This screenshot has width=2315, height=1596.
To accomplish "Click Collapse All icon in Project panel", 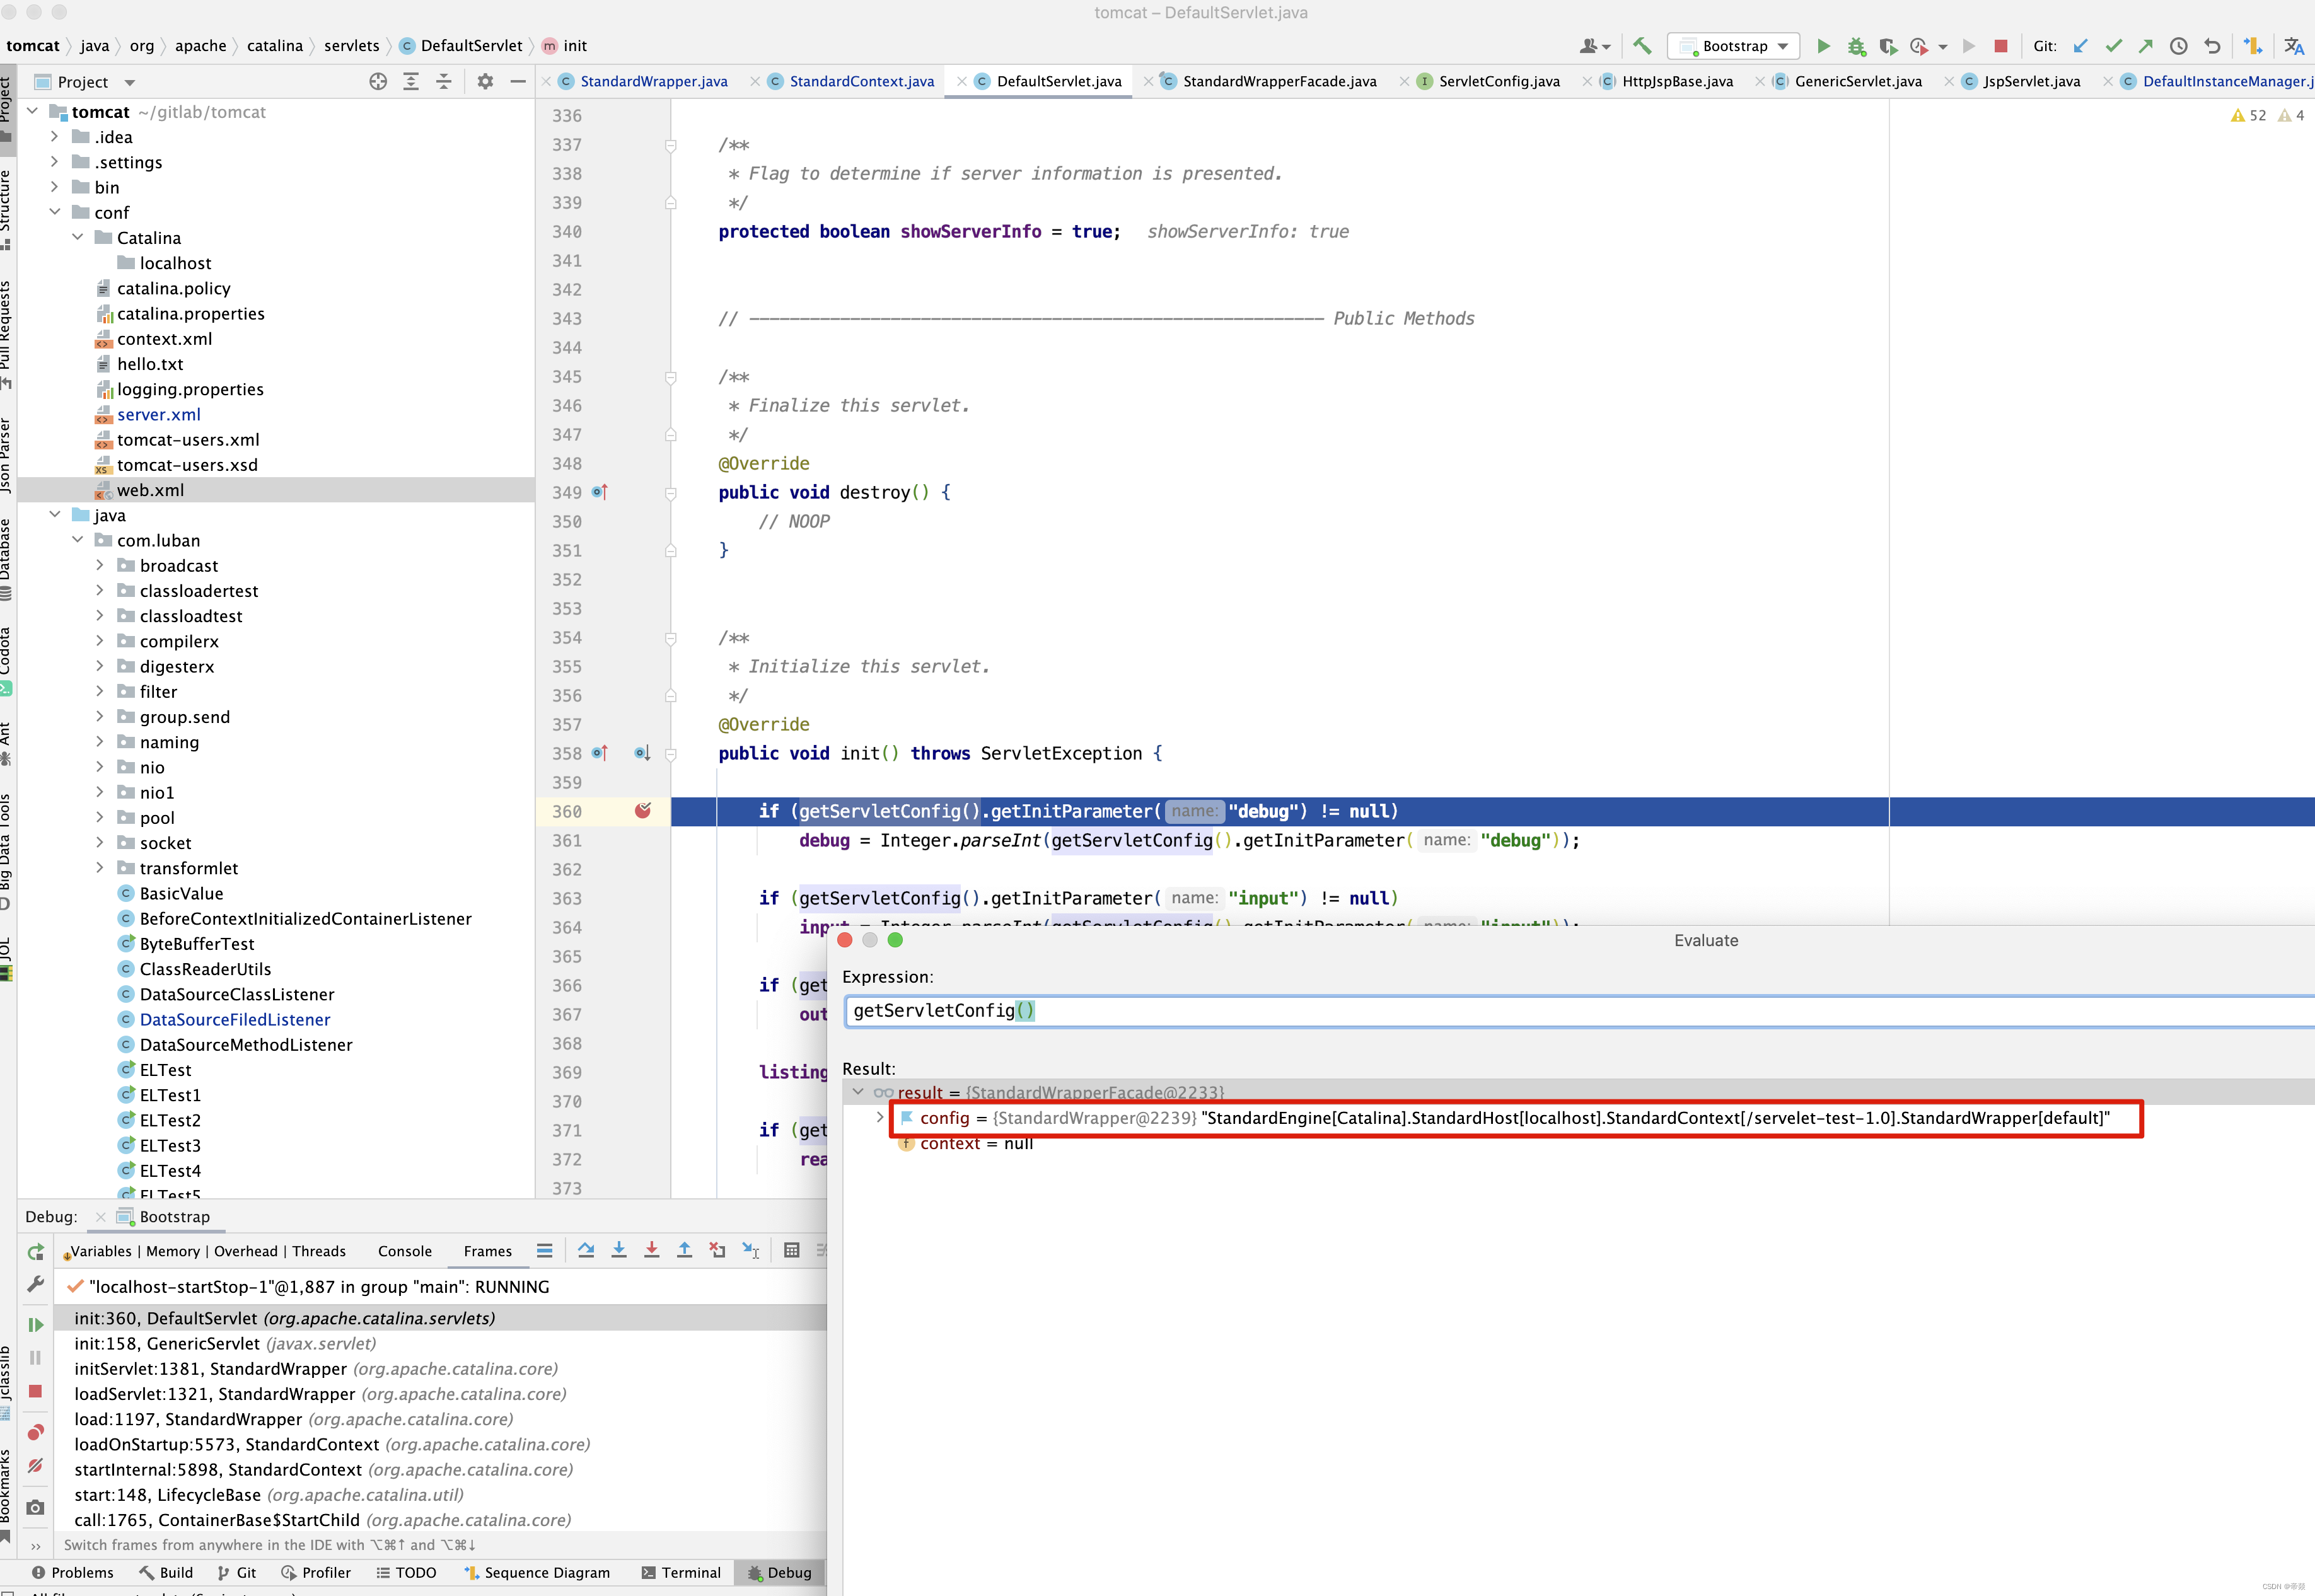I will point(444,82).
